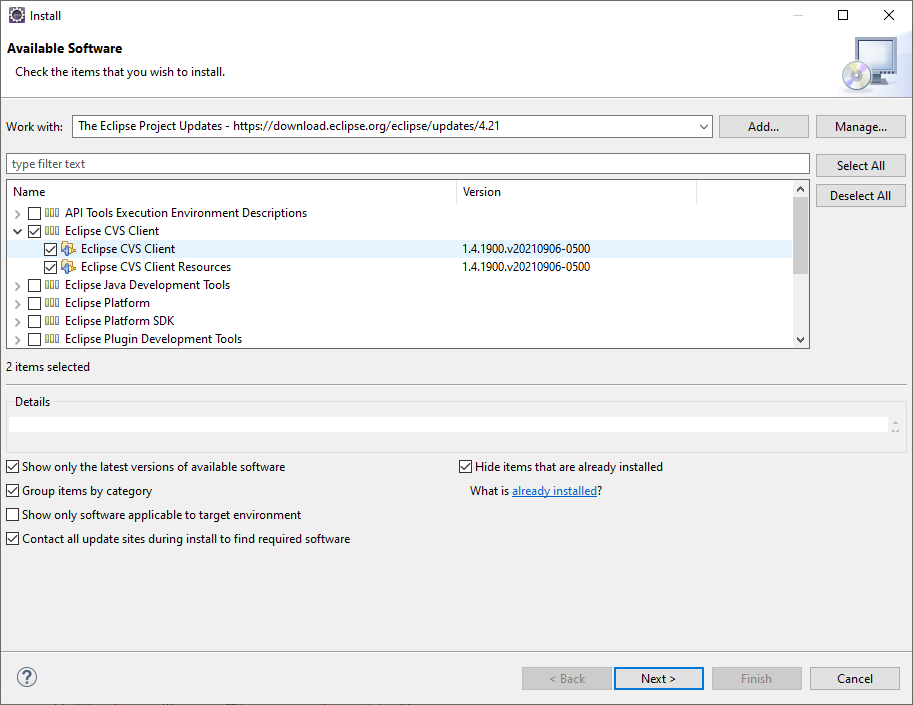Click the Manage... button
913x705 pixels.
[x=860, y=126]
